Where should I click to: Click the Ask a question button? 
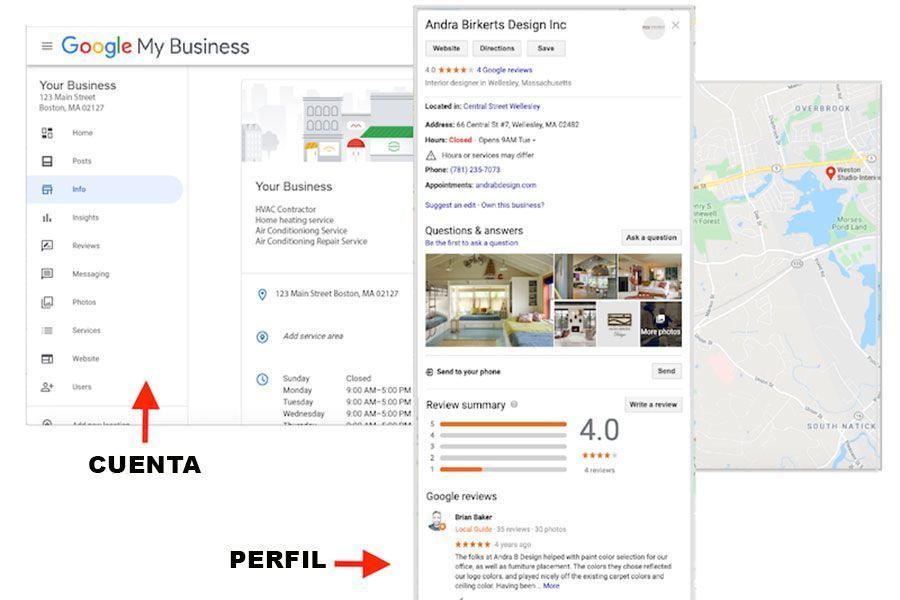(x=651, y=238)
